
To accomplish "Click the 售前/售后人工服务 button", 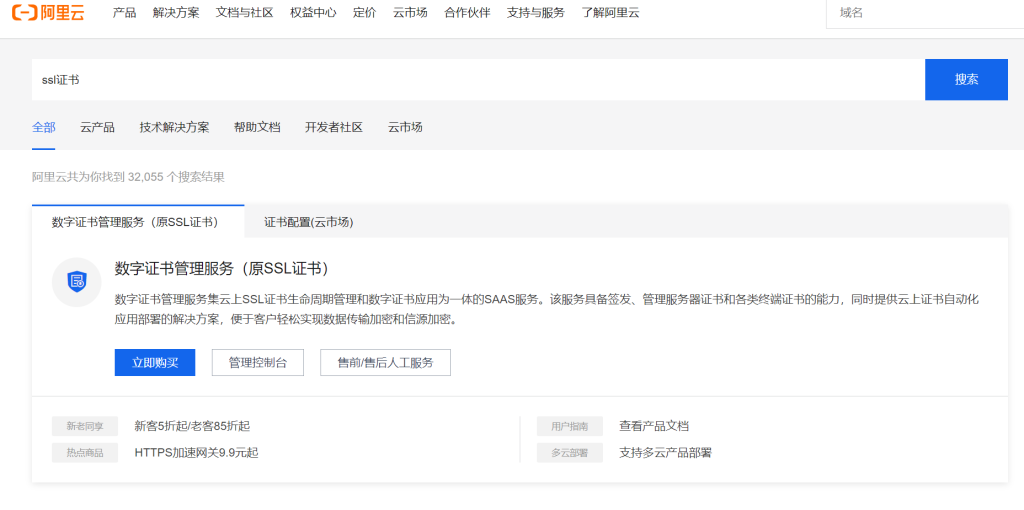I will click(385, 362).
